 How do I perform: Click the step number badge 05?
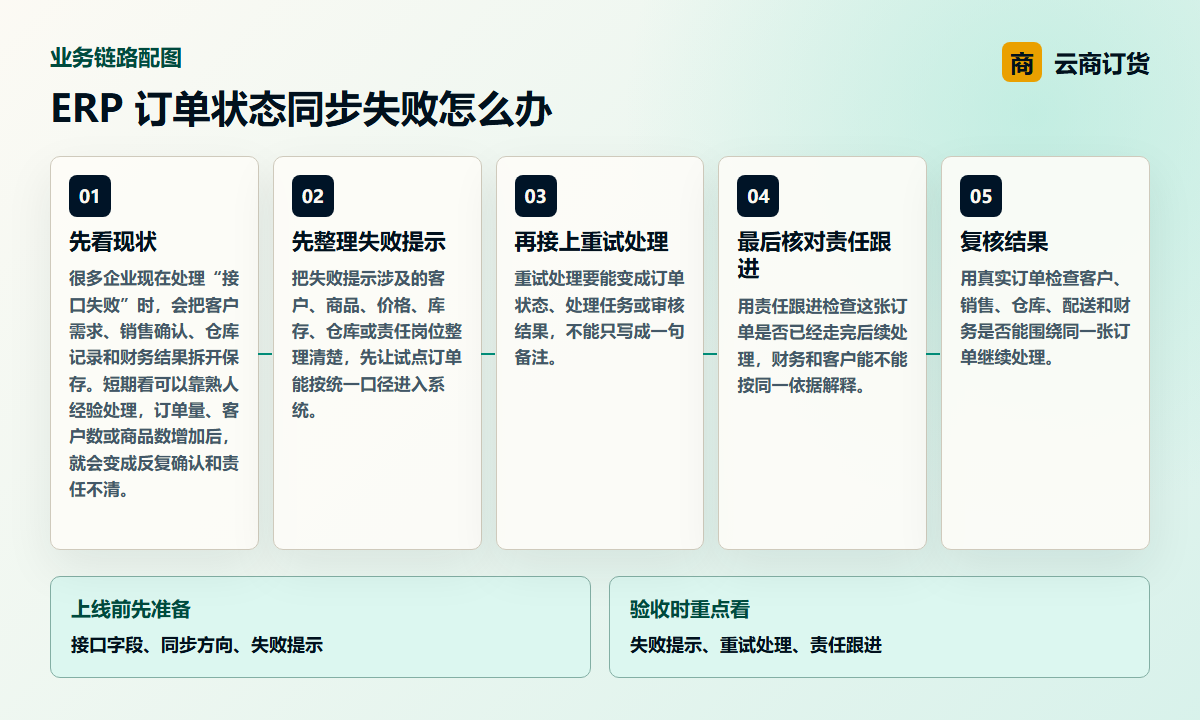[981, 196]
